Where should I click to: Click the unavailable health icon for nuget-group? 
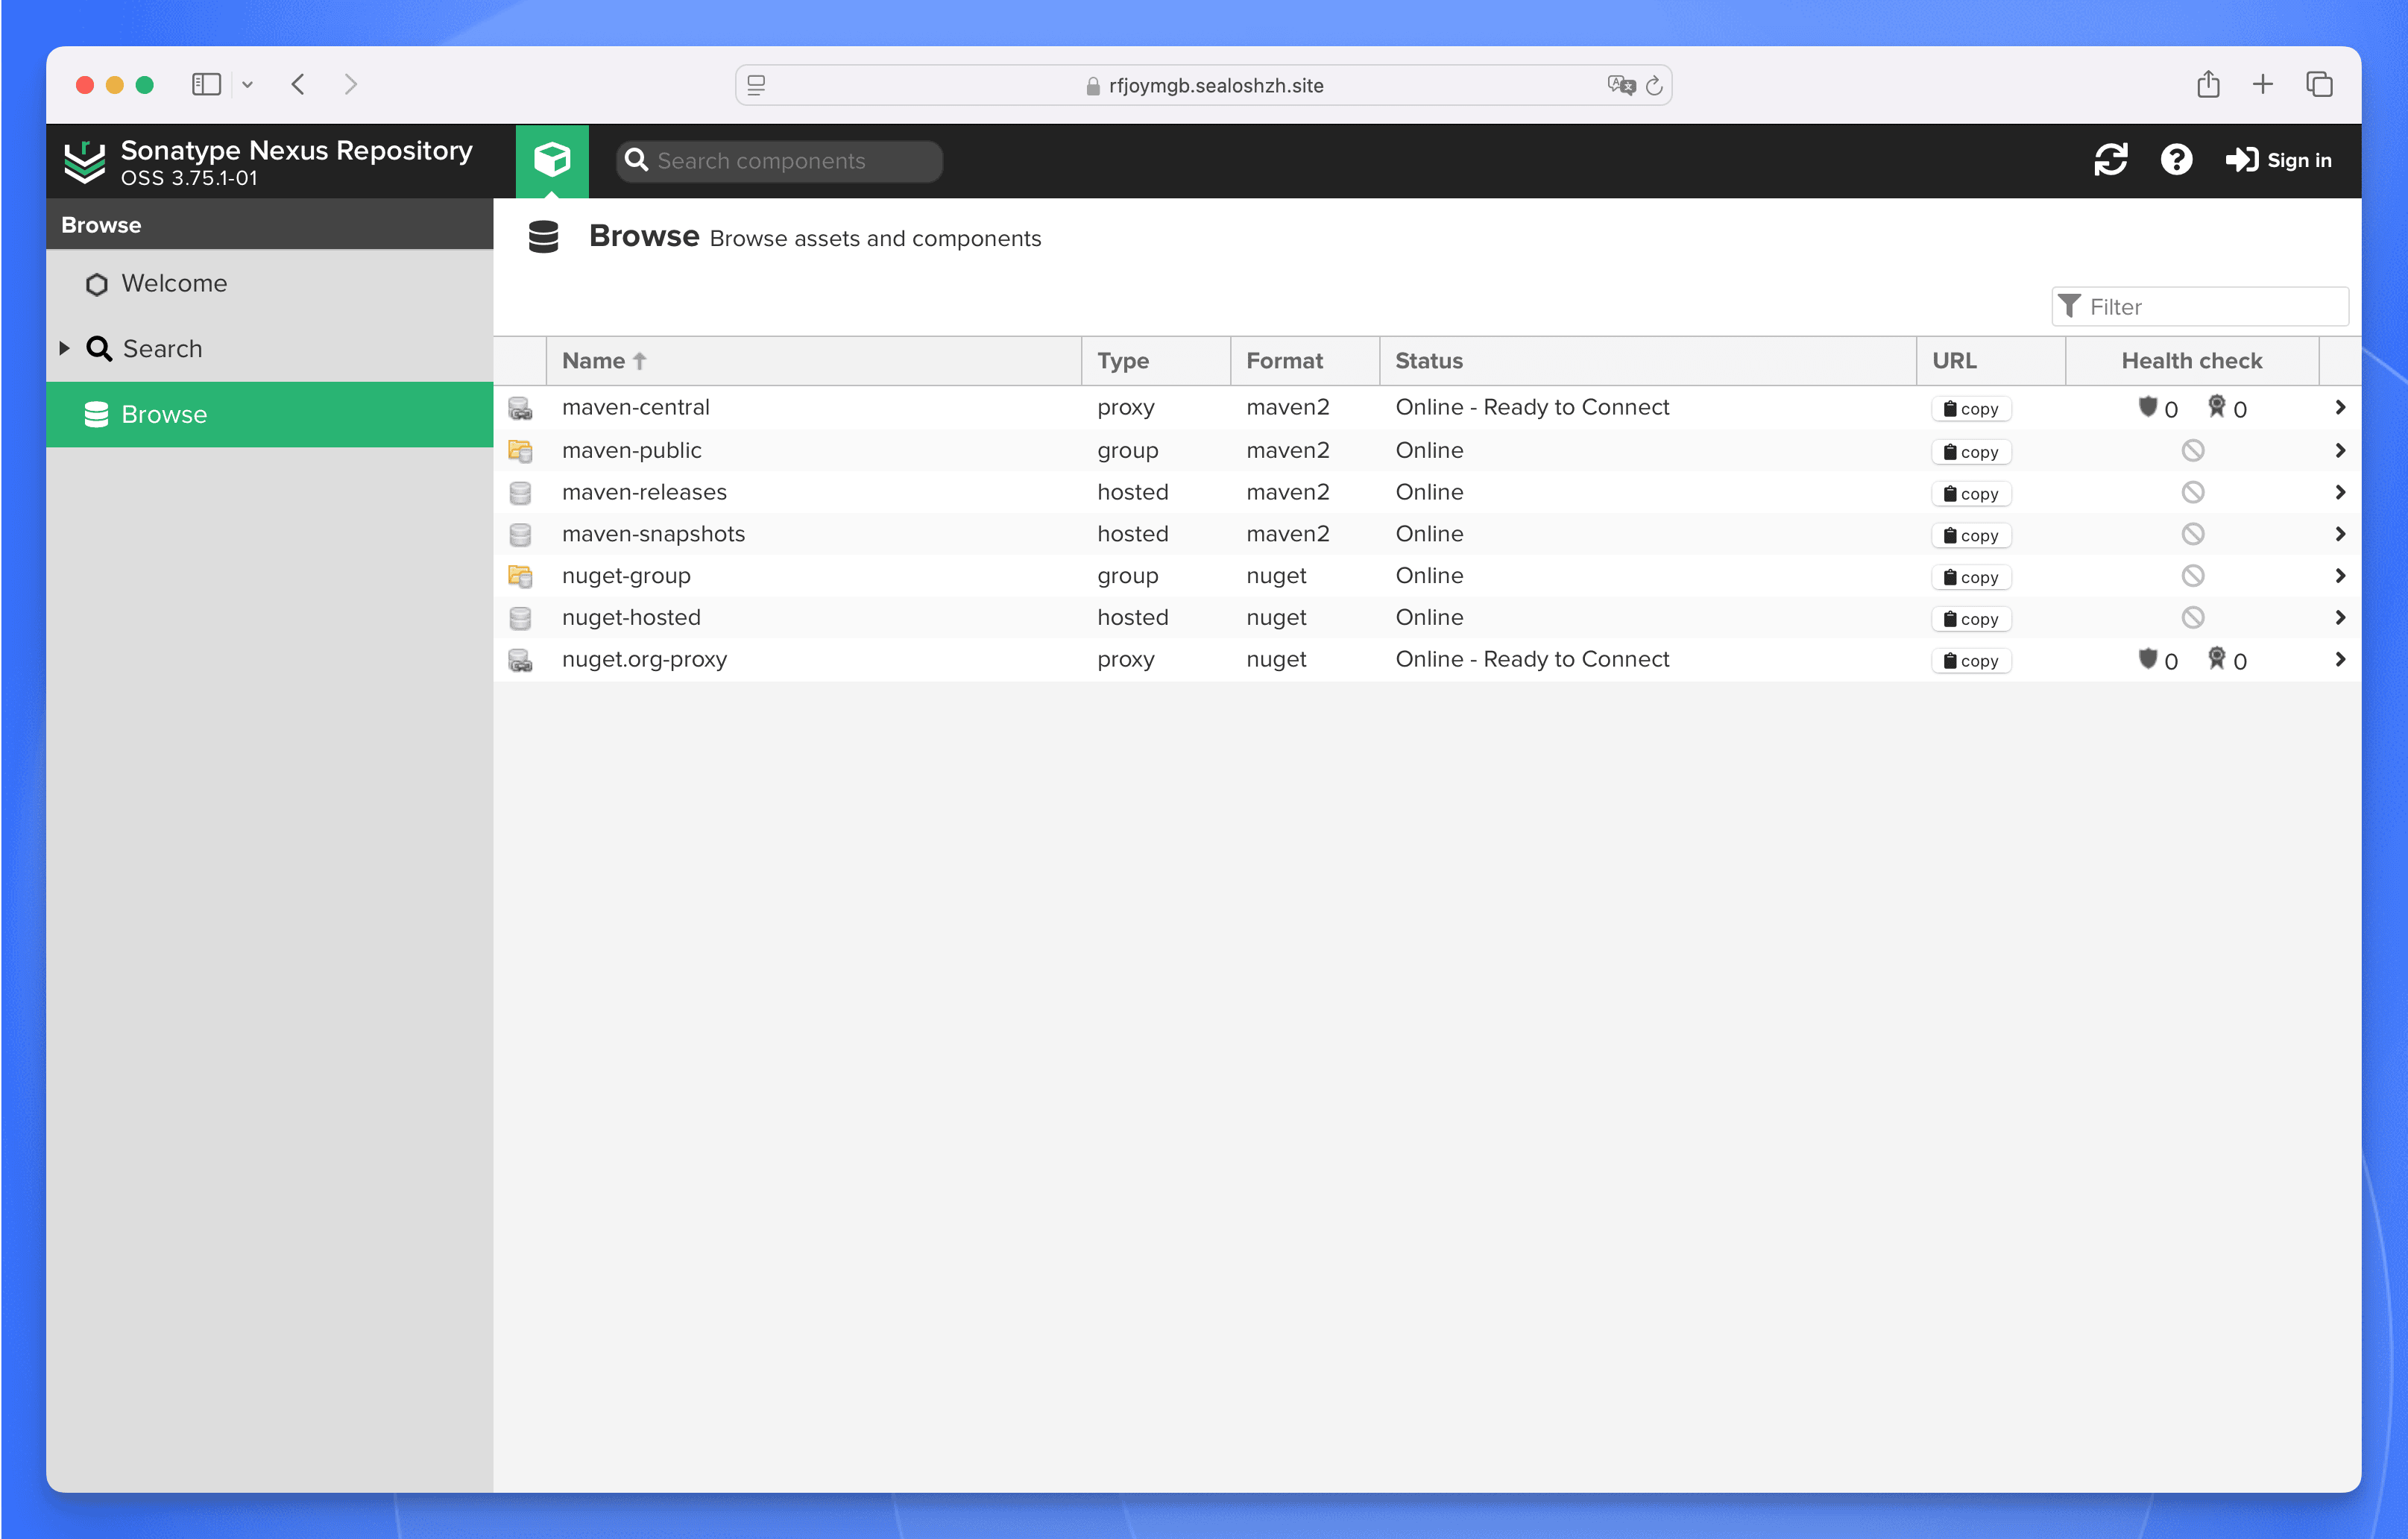click(2192, 576)
